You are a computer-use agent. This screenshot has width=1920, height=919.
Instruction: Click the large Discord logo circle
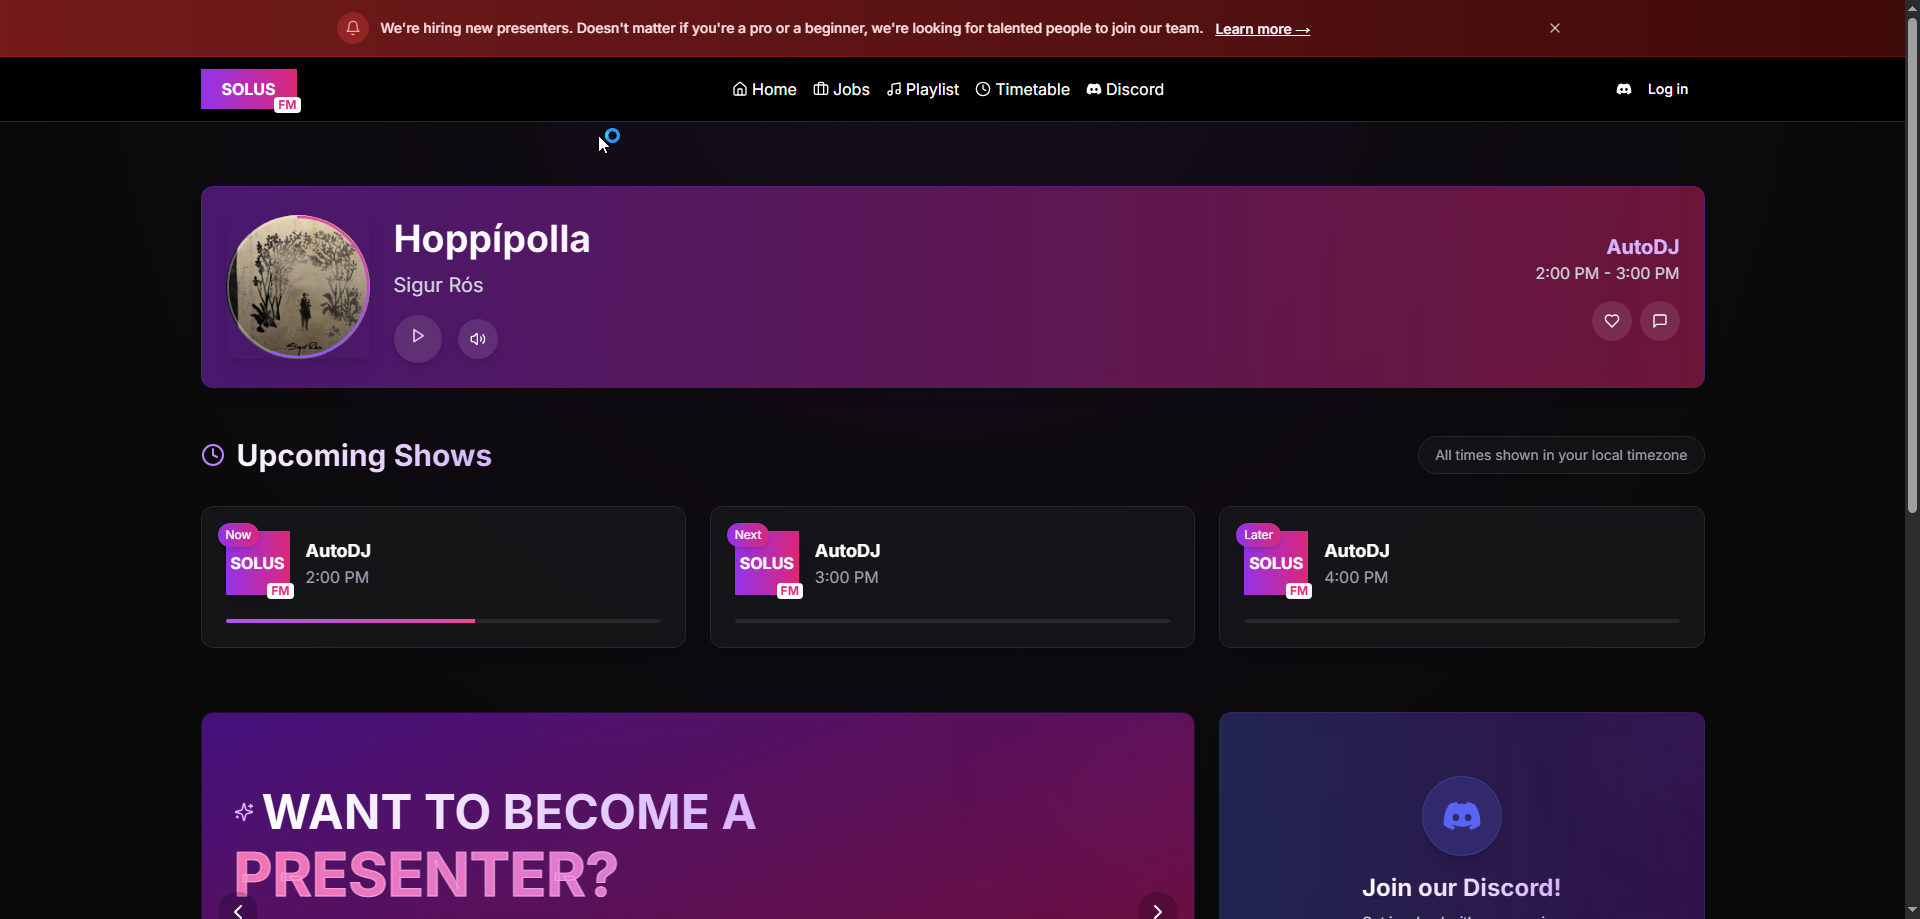point(1462,816)
